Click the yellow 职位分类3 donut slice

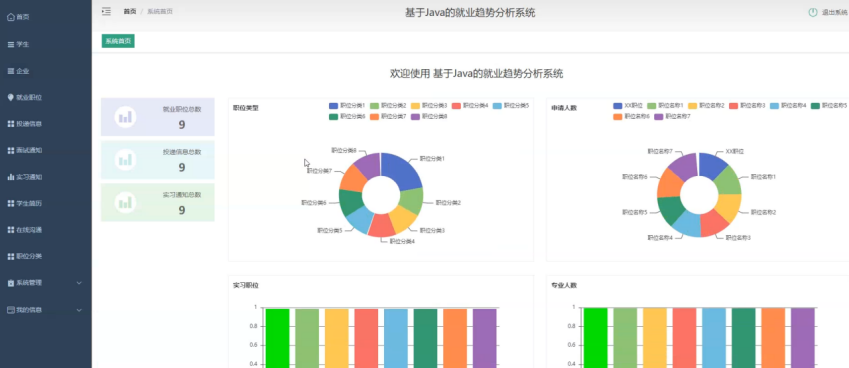point(404,219)
